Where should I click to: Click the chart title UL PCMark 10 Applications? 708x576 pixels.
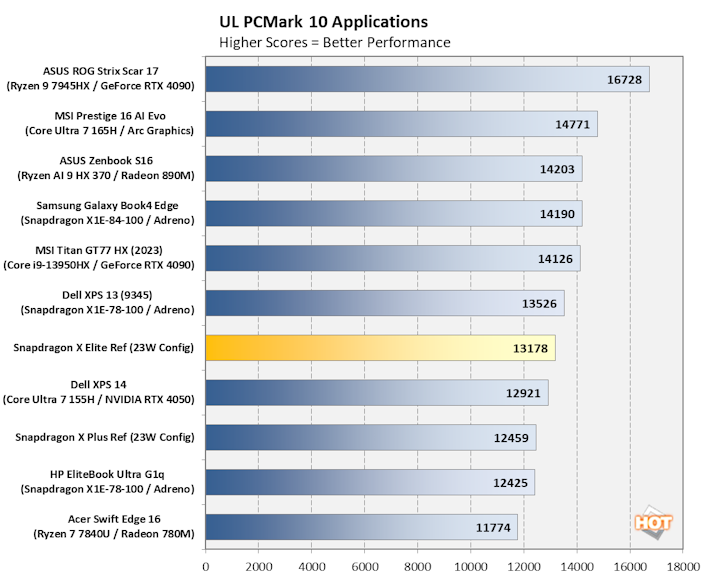tap(323, 22)
